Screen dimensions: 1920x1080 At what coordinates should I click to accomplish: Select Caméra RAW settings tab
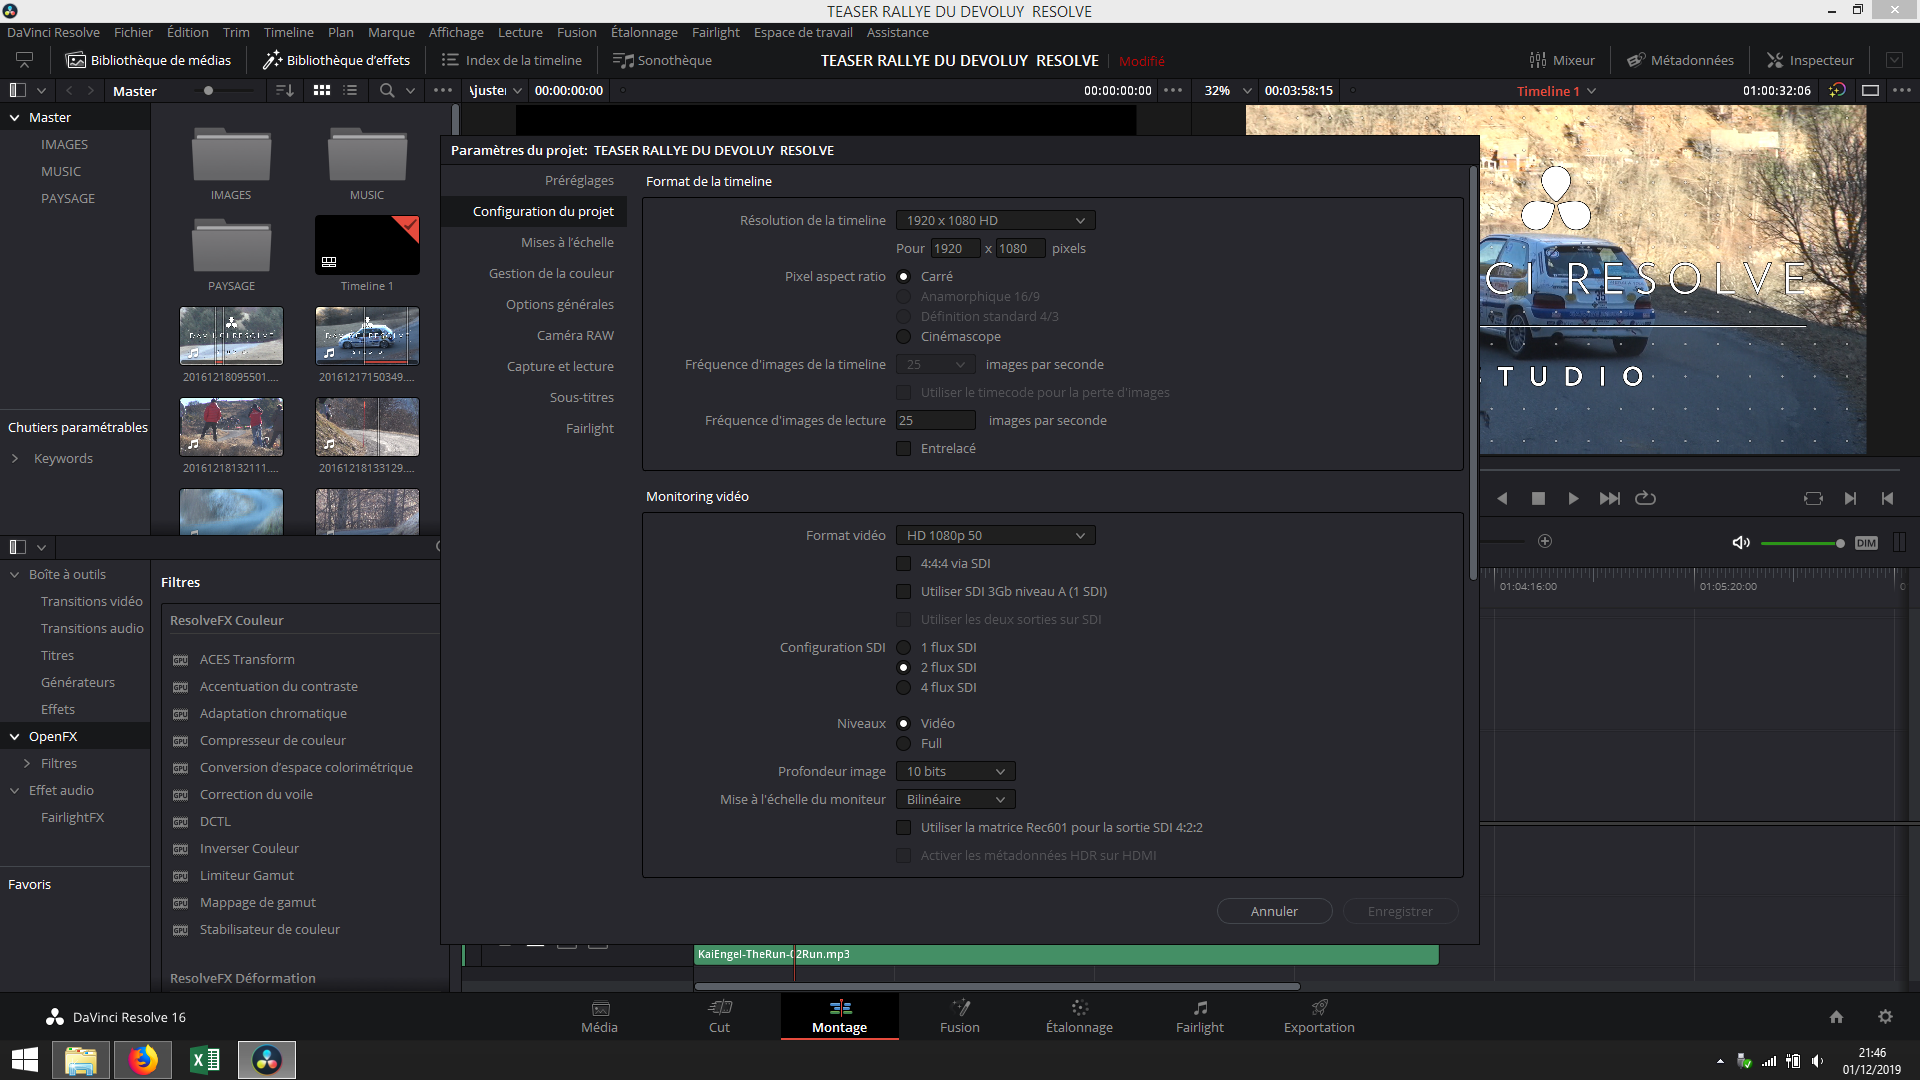click(x=575, y=335)
